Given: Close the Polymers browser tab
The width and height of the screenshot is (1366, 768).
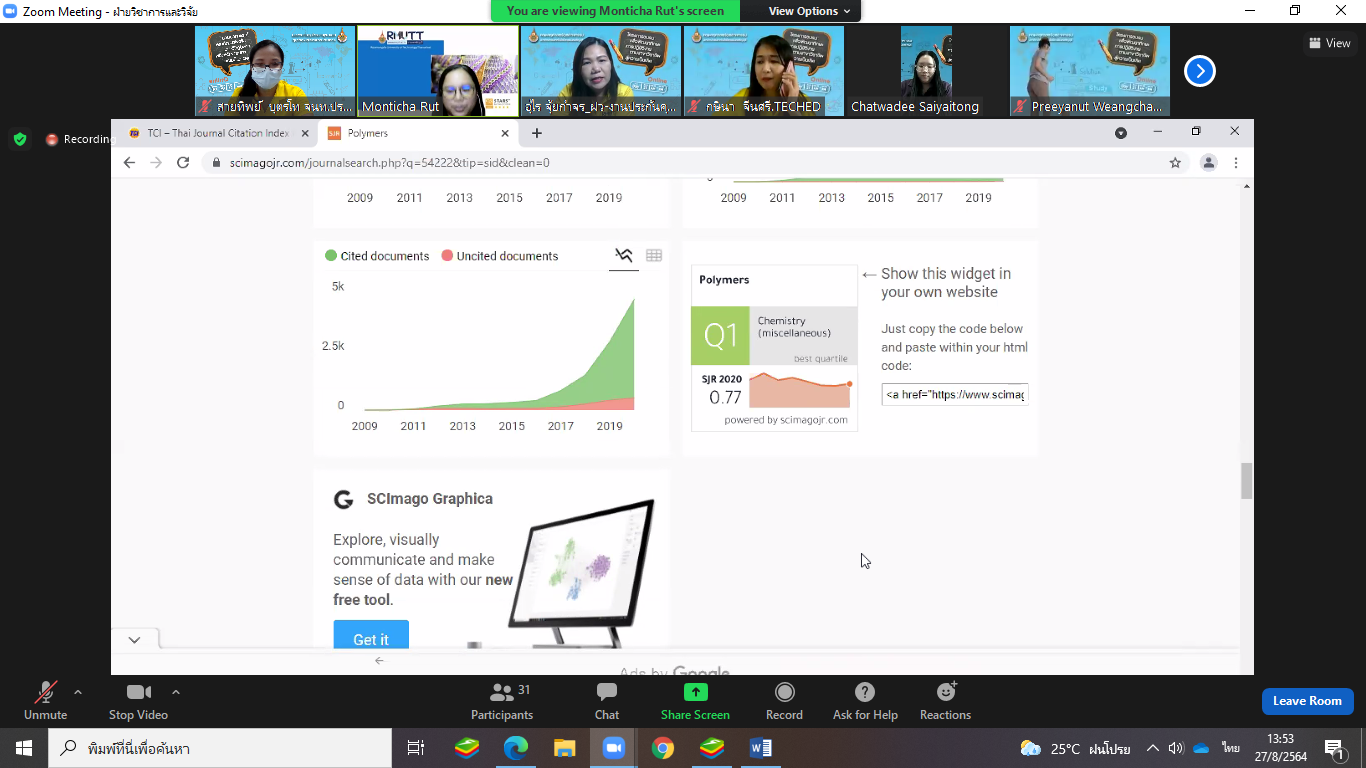Looking at the screenshot, I should pos(505,133).
